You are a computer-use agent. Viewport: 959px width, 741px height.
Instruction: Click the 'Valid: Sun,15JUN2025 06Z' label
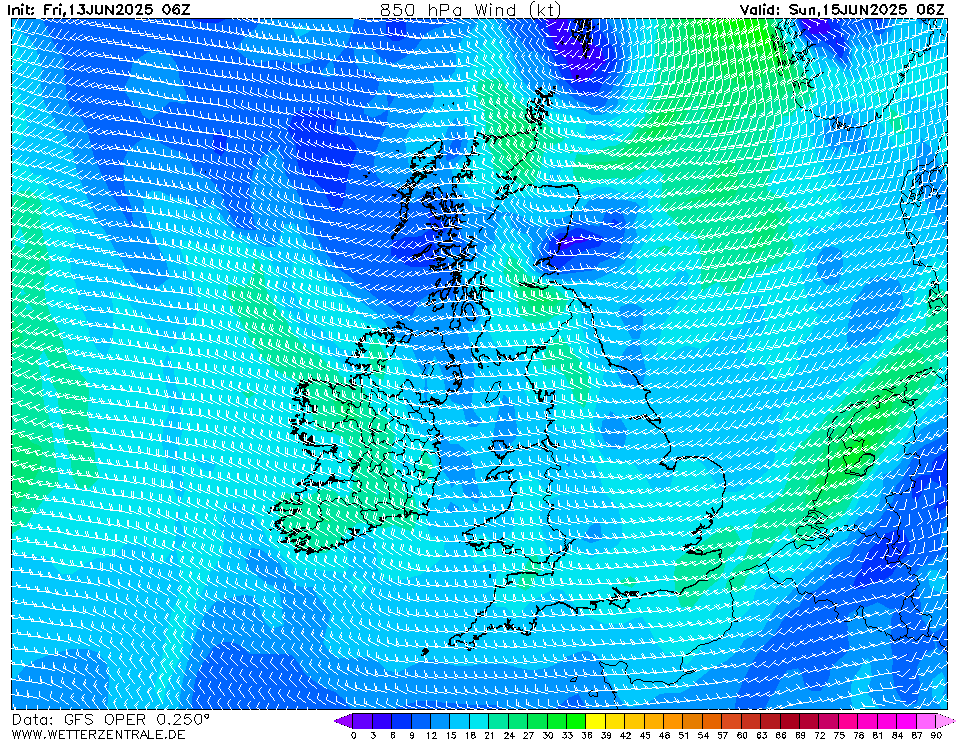[x=842, y=10]
